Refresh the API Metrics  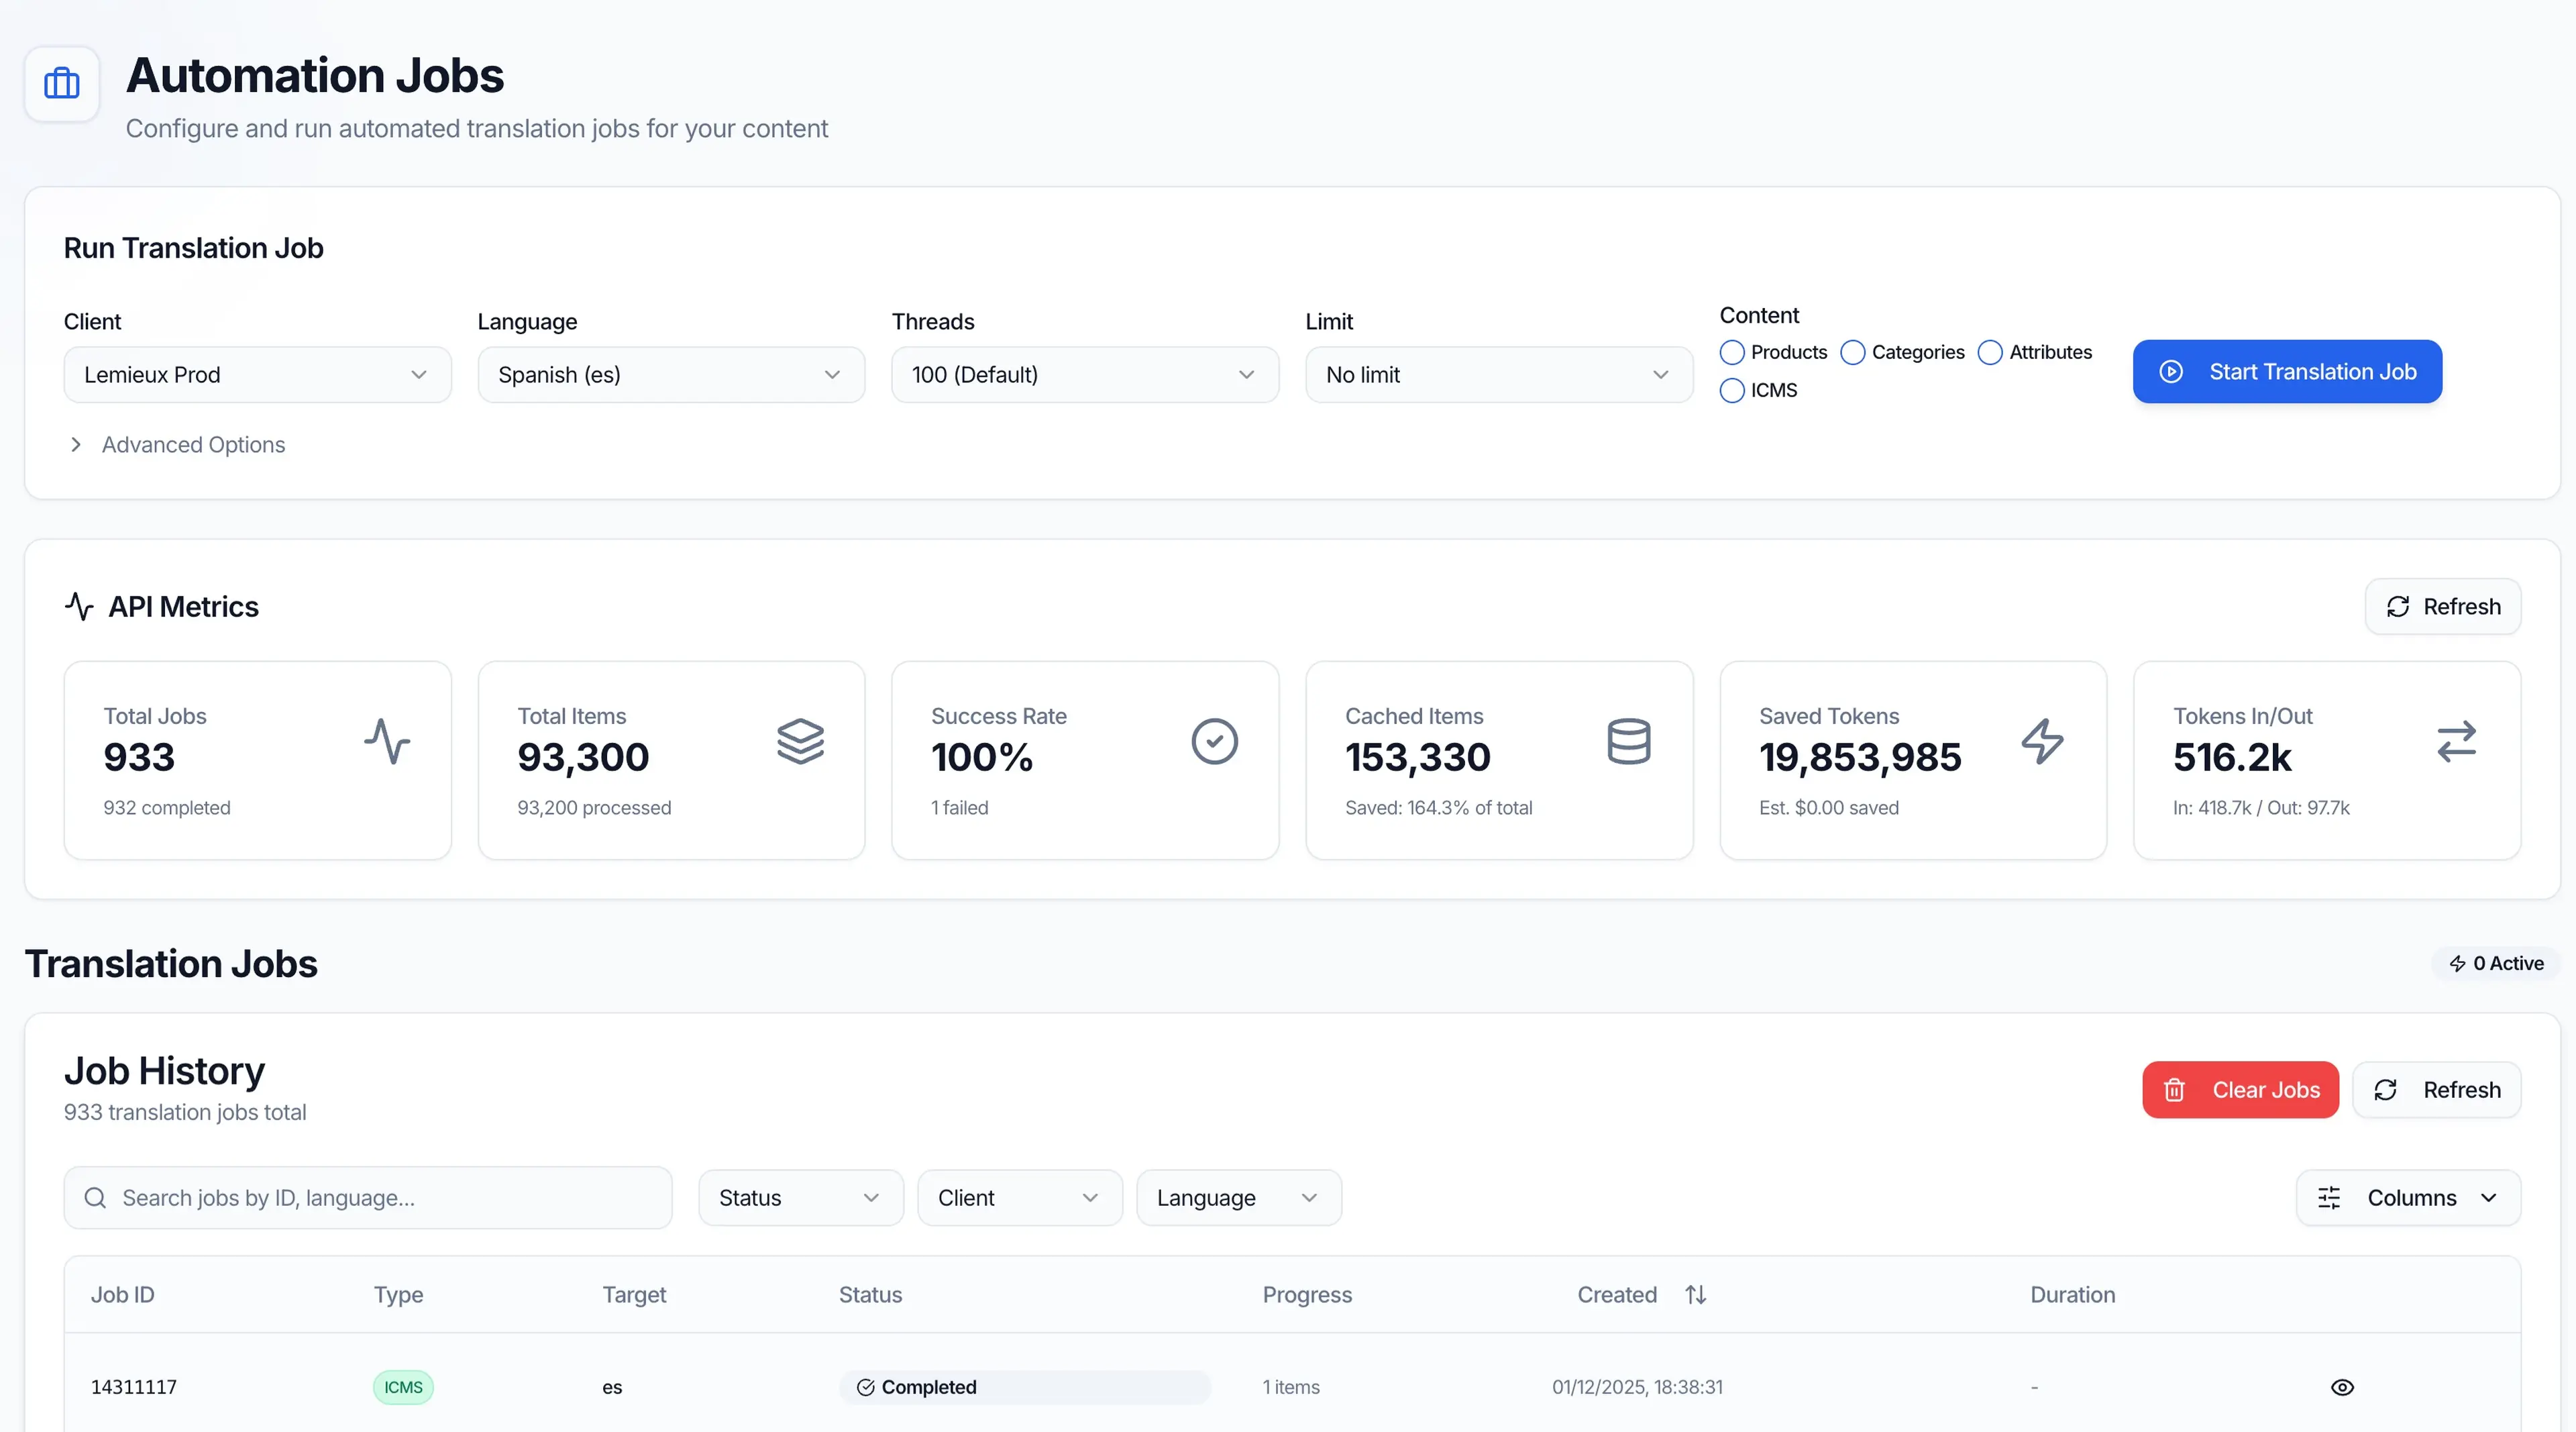[x=2443, y=607]
